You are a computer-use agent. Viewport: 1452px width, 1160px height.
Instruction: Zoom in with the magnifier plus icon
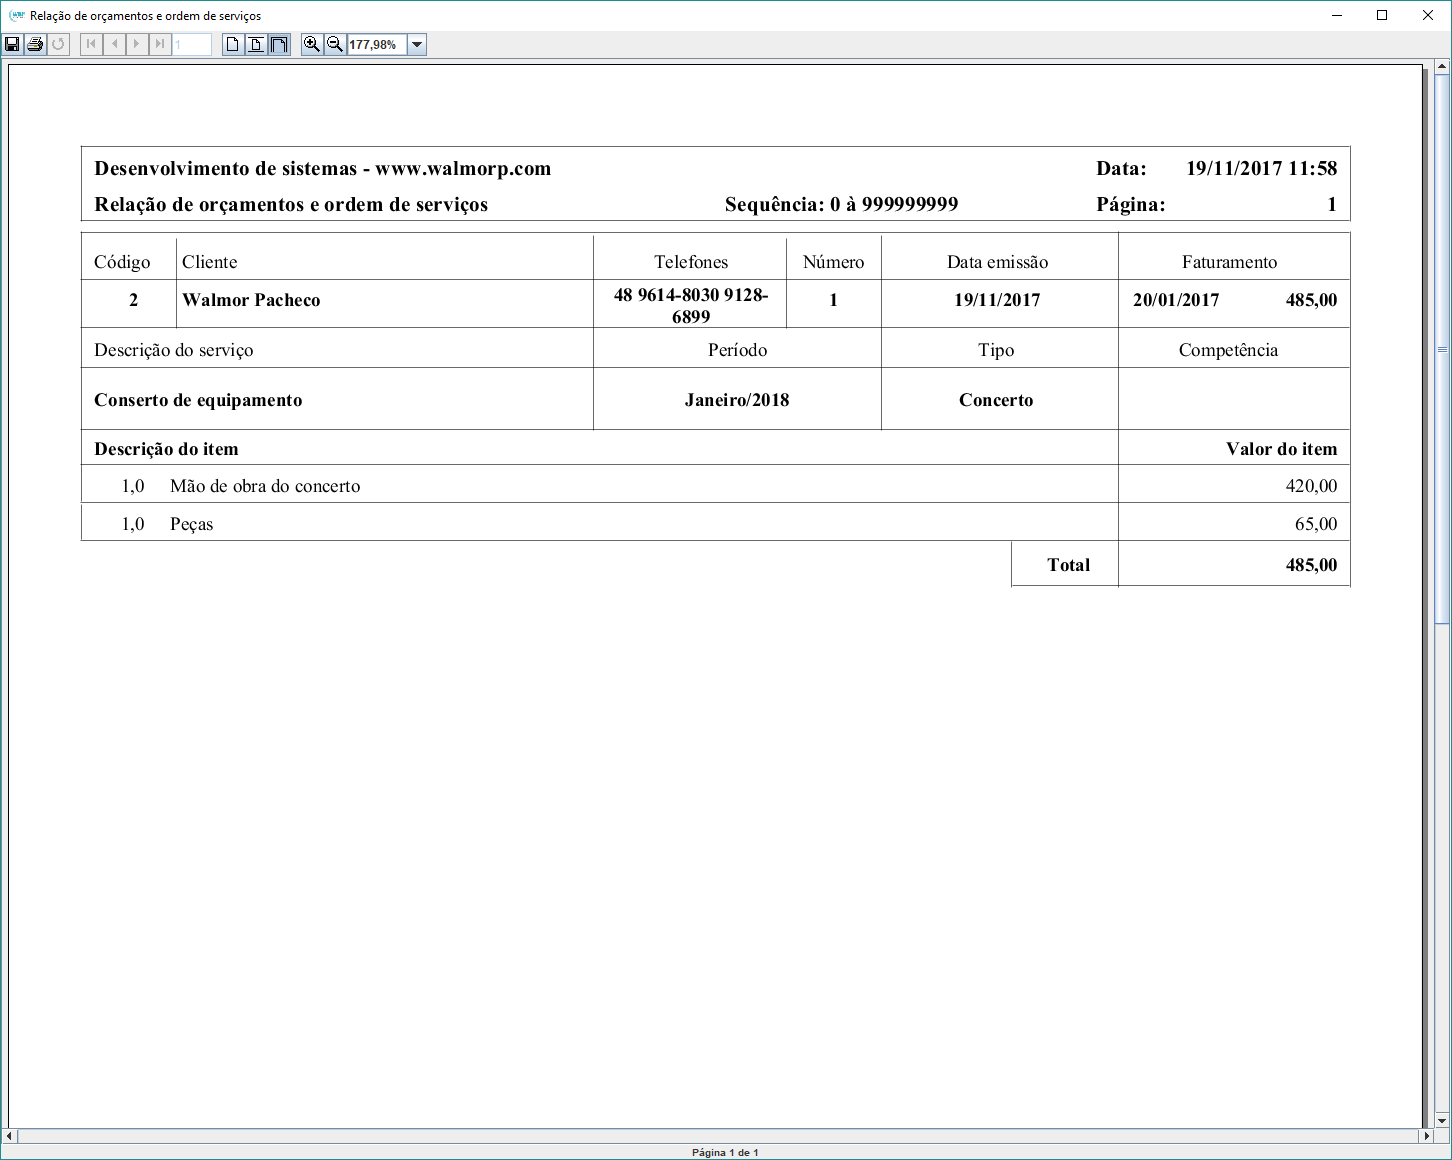(312, 44)
